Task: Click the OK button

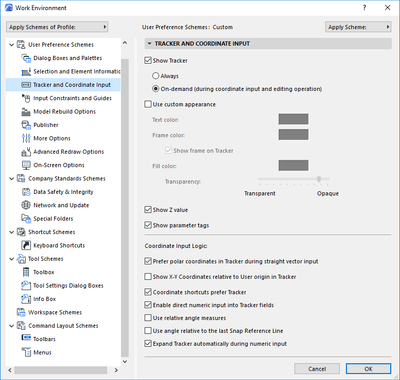Action: click(368, 369)
